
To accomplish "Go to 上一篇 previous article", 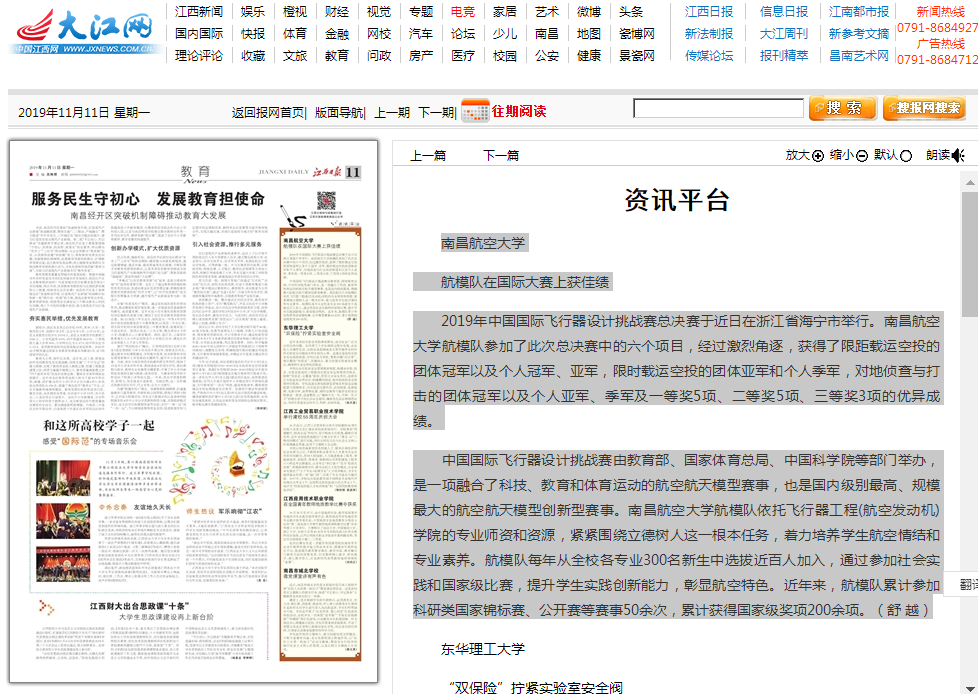I will tap(428, 155).
